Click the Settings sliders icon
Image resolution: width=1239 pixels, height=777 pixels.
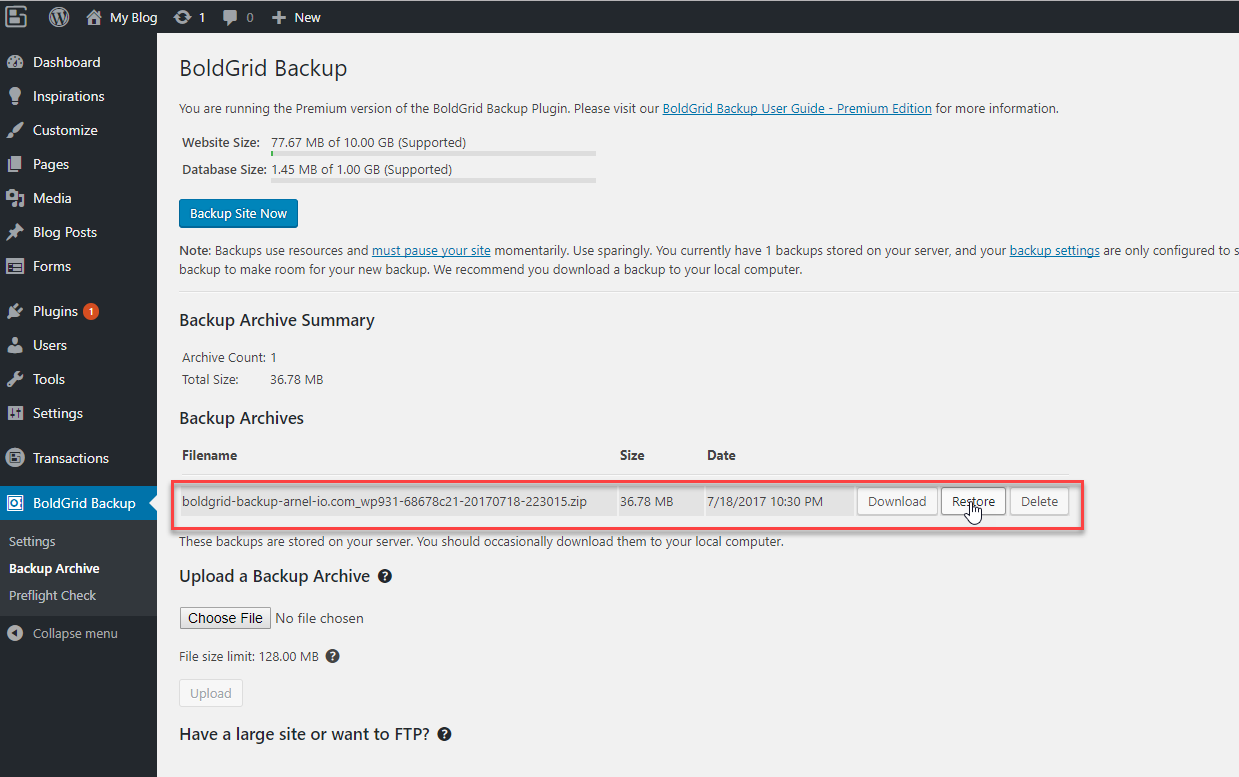[15, 413]
